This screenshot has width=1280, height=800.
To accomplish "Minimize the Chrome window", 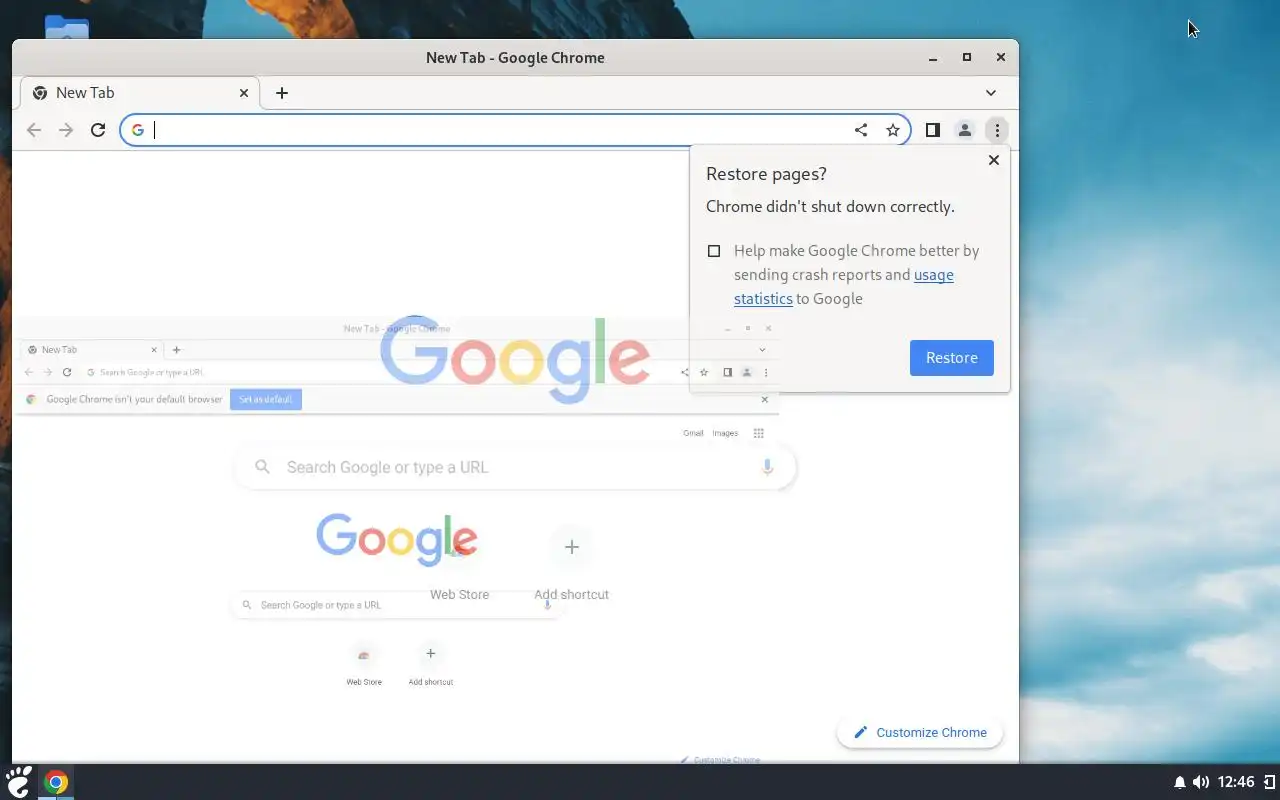I will point(933,58).
